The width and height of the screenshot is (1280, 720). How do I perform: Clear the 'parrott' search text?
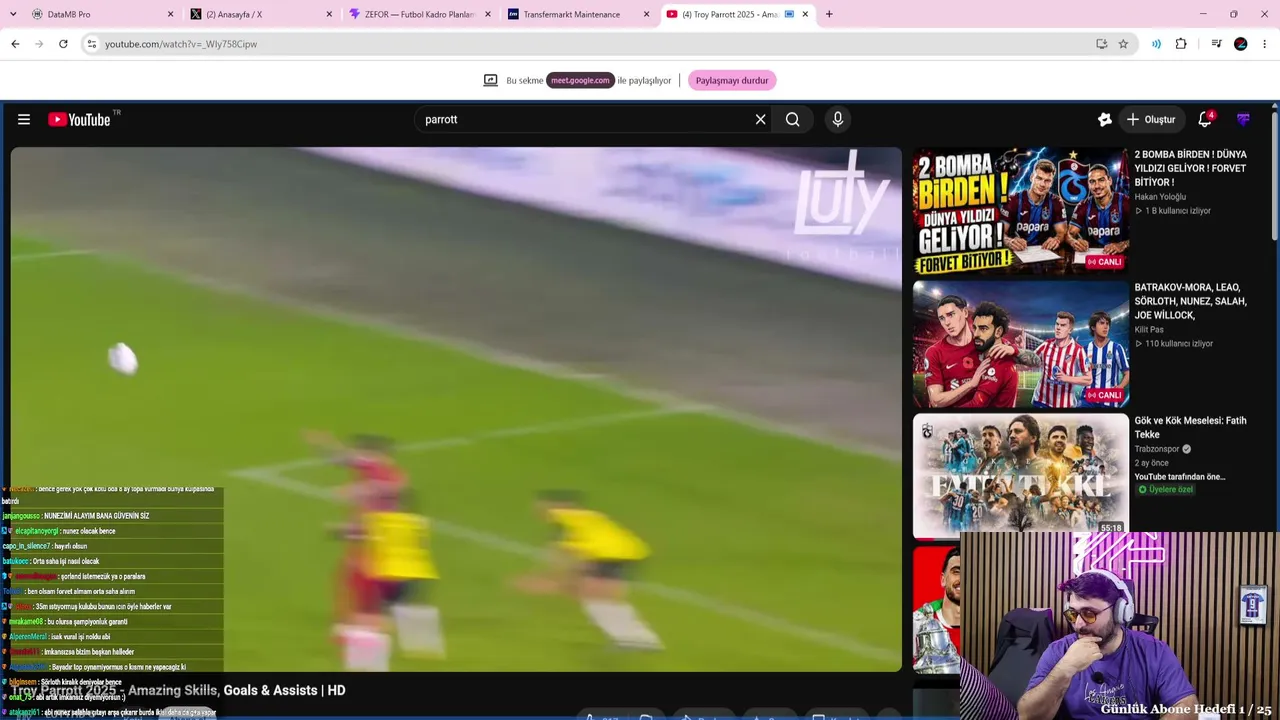point(760,120)
